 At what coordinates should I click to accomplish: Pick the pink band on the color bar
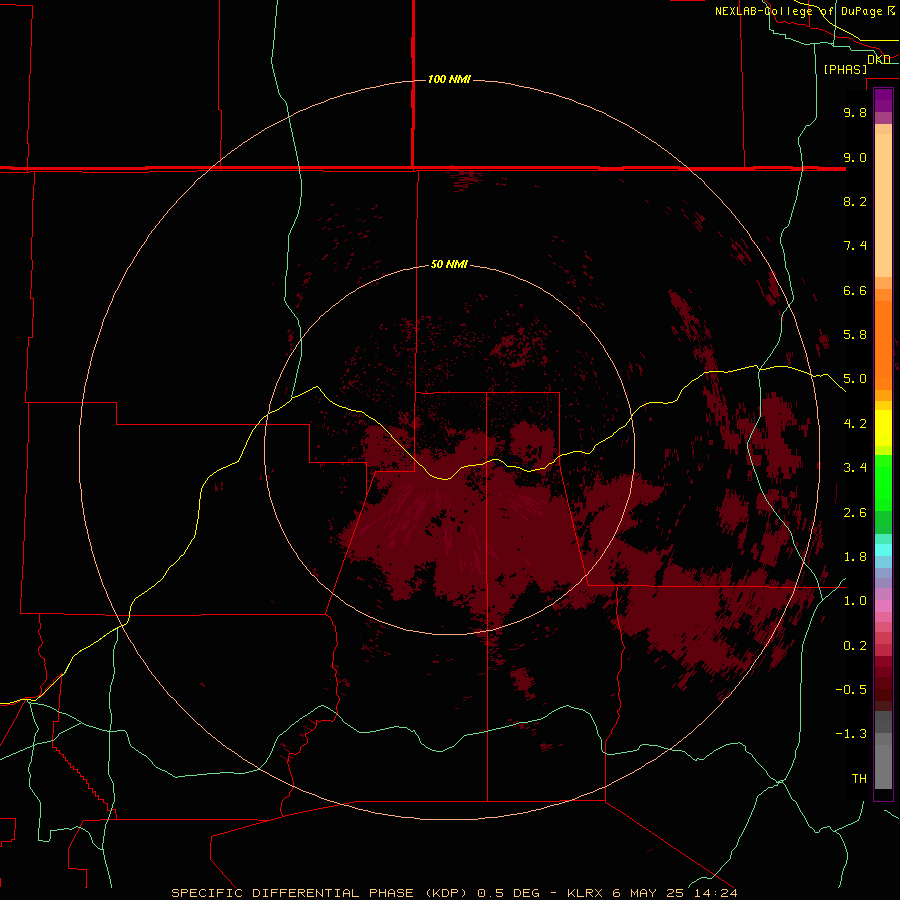(x=883, y=606)
